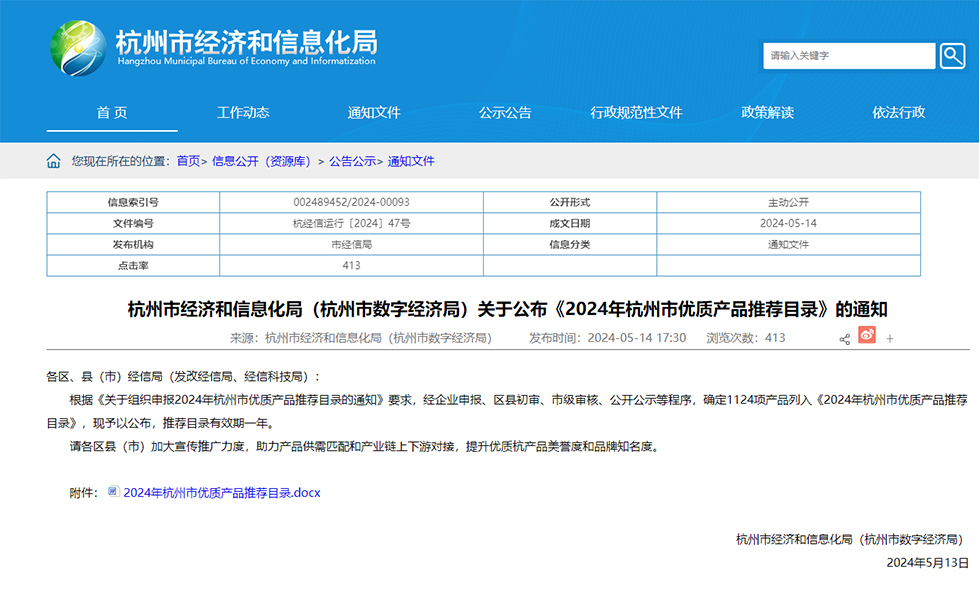The height and width of the screenshot is (598, 980).
Task: Focus the keyword search input field
Action: [849, 56]
